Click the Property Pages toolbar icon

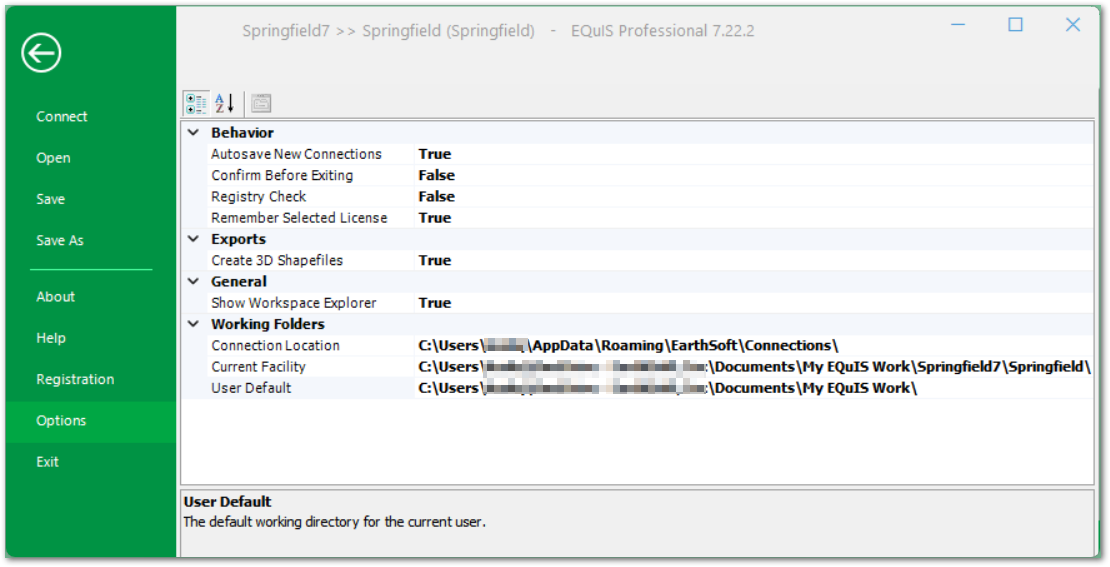(260, 103)
